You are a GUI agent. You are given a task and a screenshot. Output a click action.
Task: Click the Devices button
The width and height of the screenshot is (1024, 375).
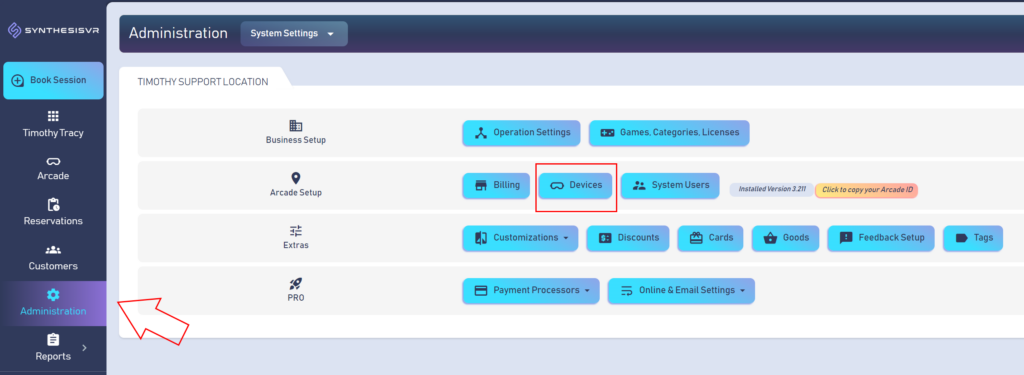coord(575,186)
